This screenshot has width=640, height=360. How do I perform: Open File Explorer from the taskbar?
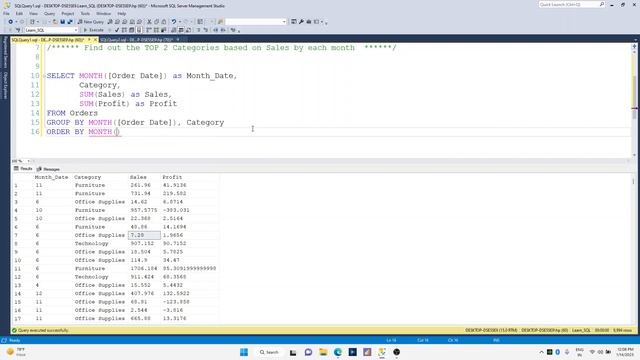click(323, 352)
